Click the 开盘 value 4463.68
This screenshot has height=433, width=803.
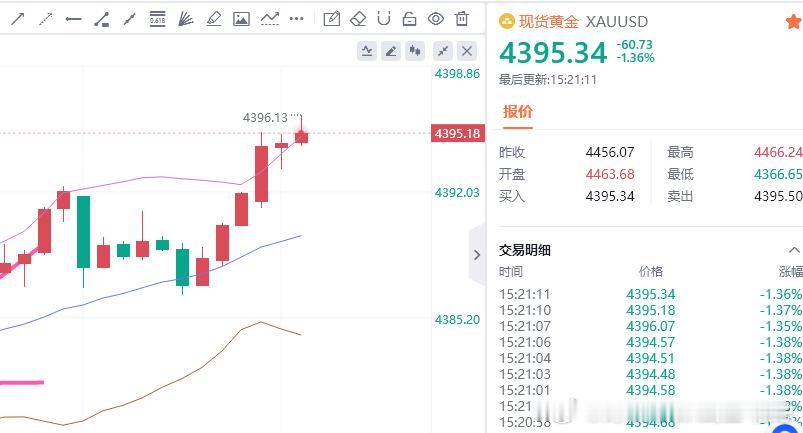[x=610, y=175]
